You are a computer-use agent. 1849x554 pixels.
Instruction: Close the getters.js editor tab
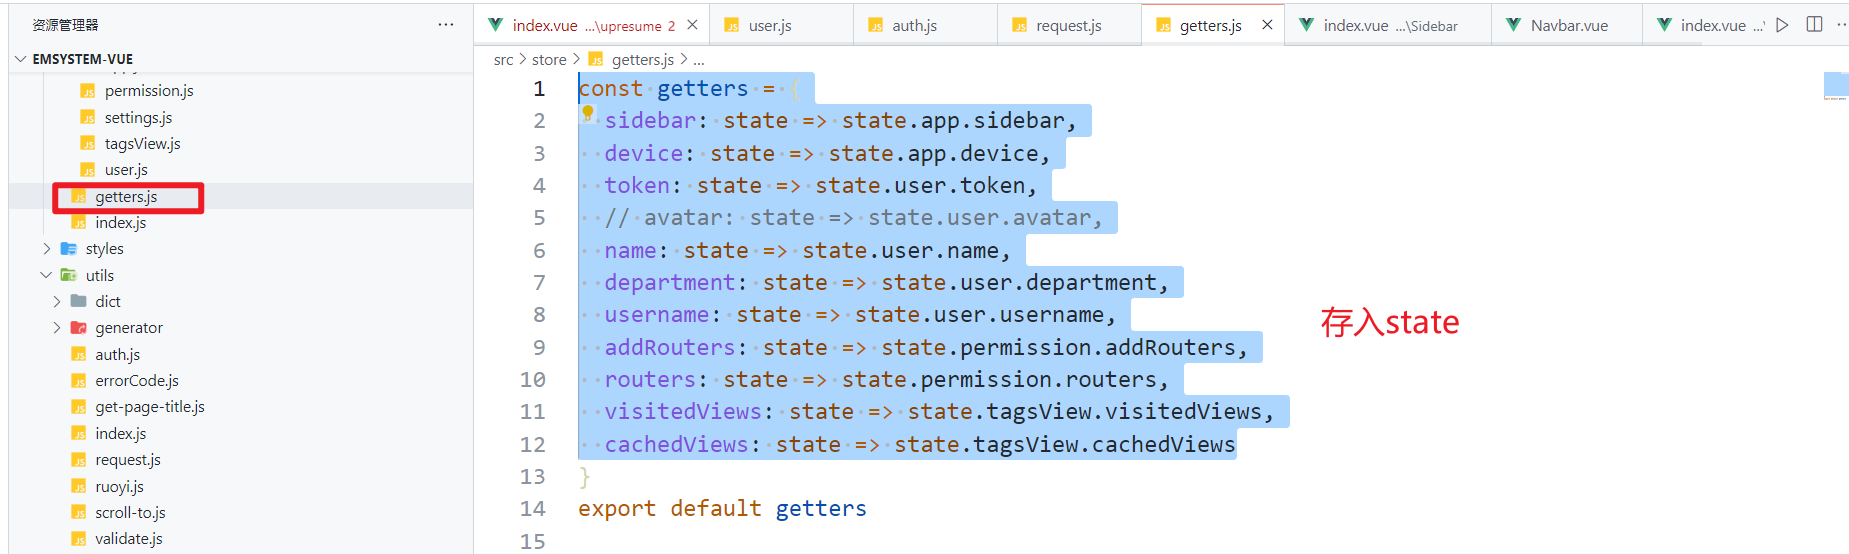[x=1267, y=25]
